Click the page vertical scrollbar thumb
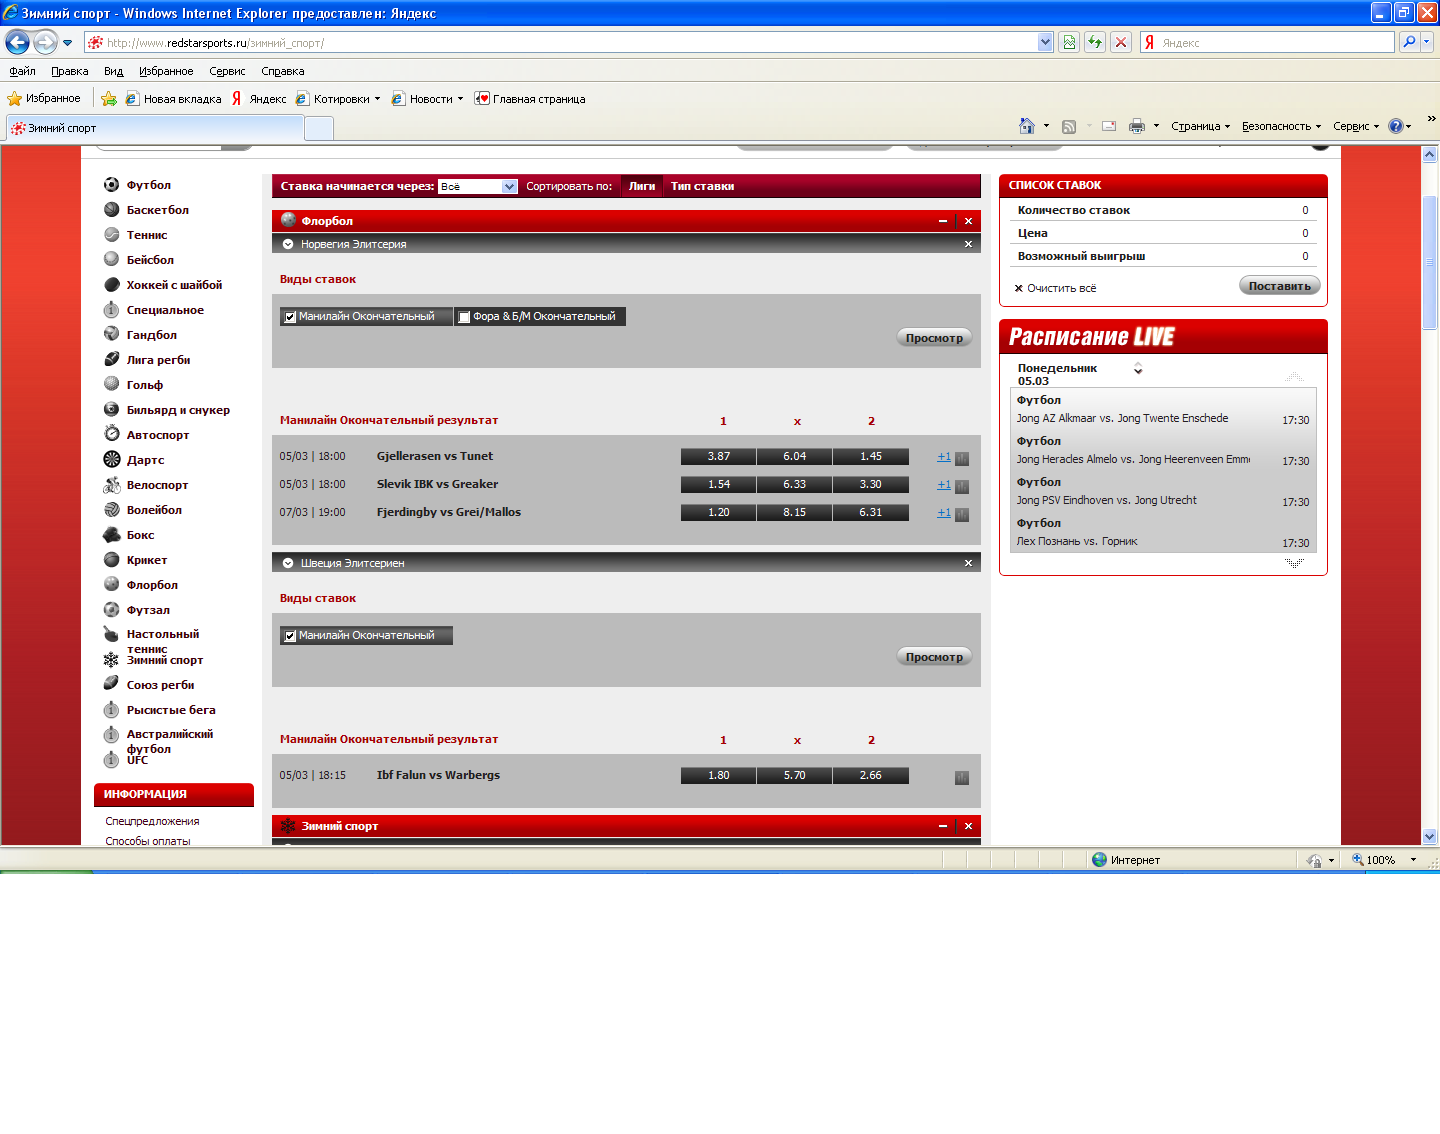1440x1134 pixels. pyautogui.click(x=1429, y=260)
